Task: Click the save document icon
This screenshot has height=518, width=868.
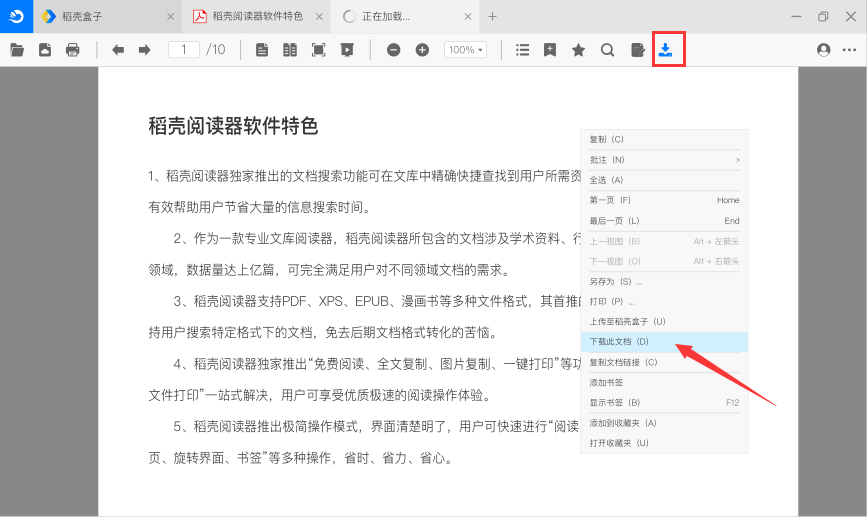Action: 45,50
